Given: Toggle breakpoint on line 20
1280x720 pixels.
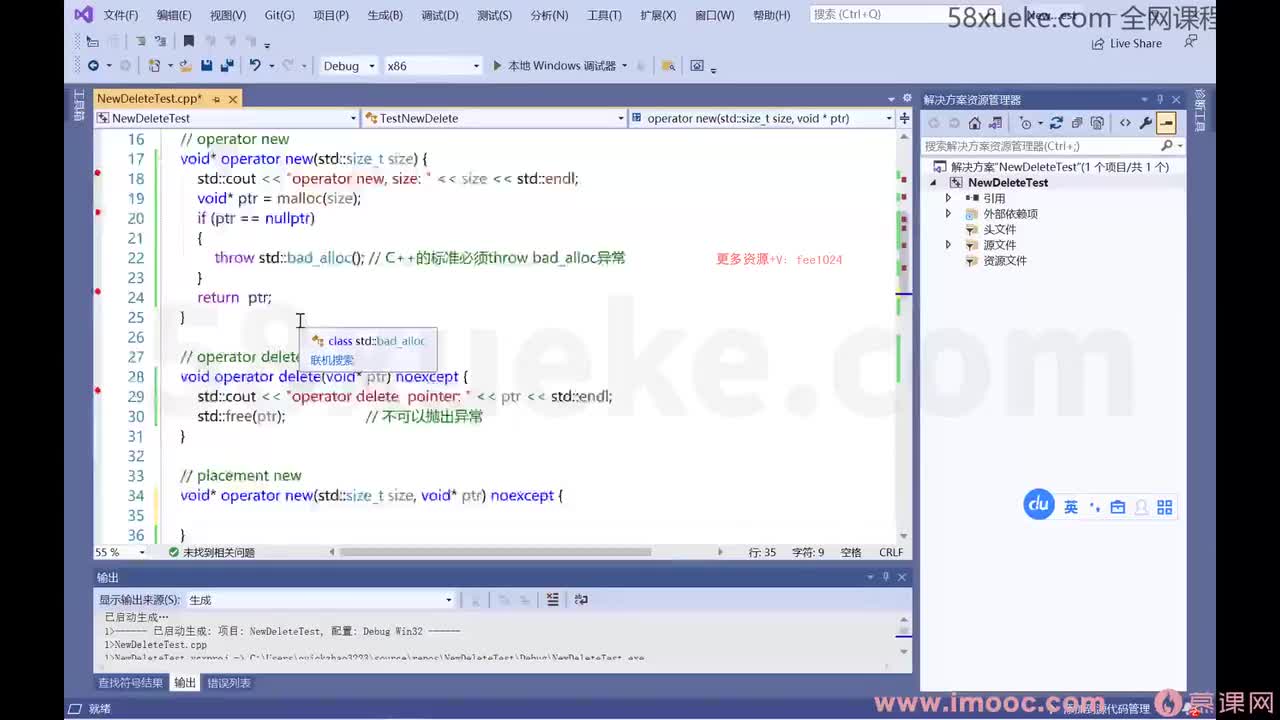Looking at the screenshot, I should [x=98, y=212].
